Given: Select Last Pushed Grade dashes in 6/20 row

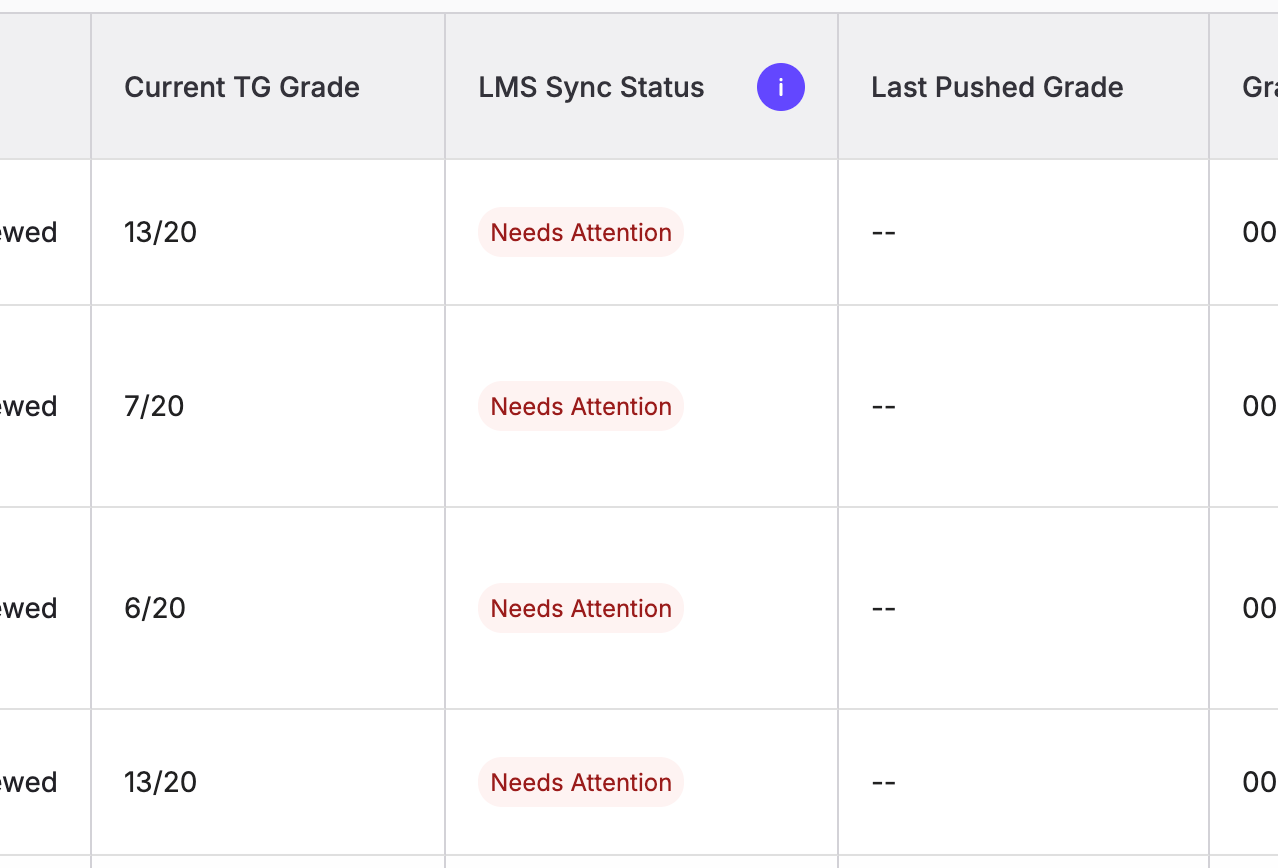Looking at the screenshot, I should [883, 608].
